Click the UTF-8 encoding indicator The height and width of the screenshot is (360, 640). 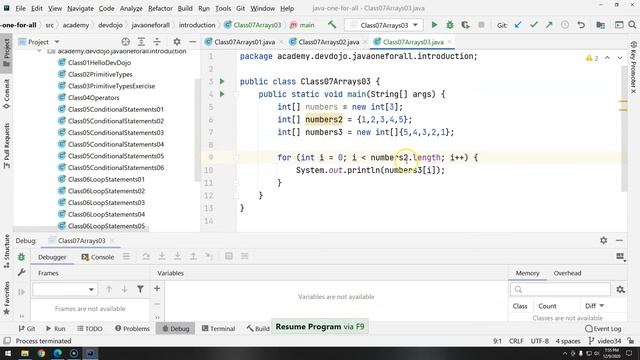539,341
